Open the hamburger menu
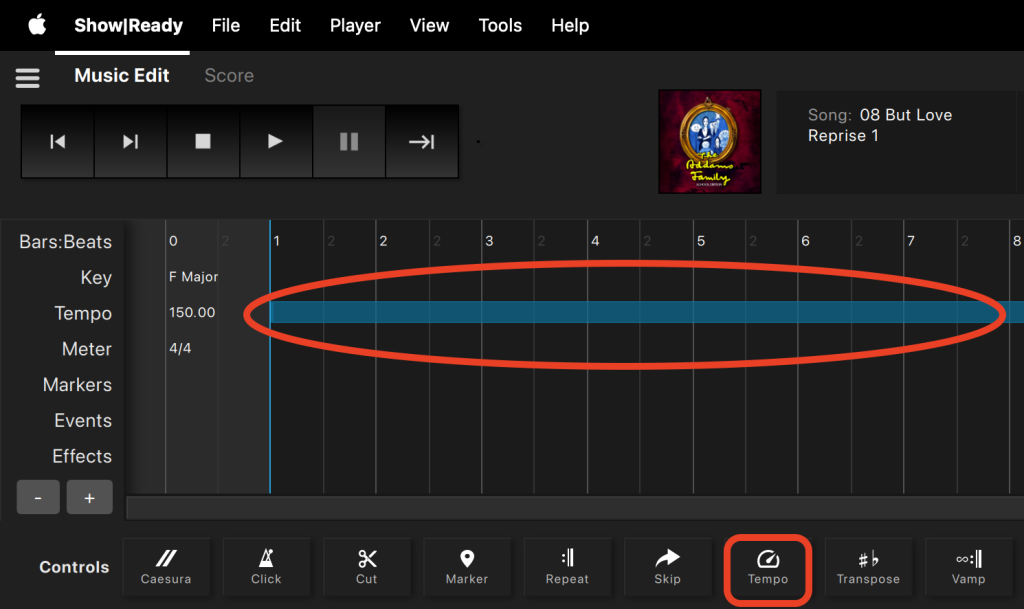The width and height of the screenshot is (1024, 609). click(27, 77)
